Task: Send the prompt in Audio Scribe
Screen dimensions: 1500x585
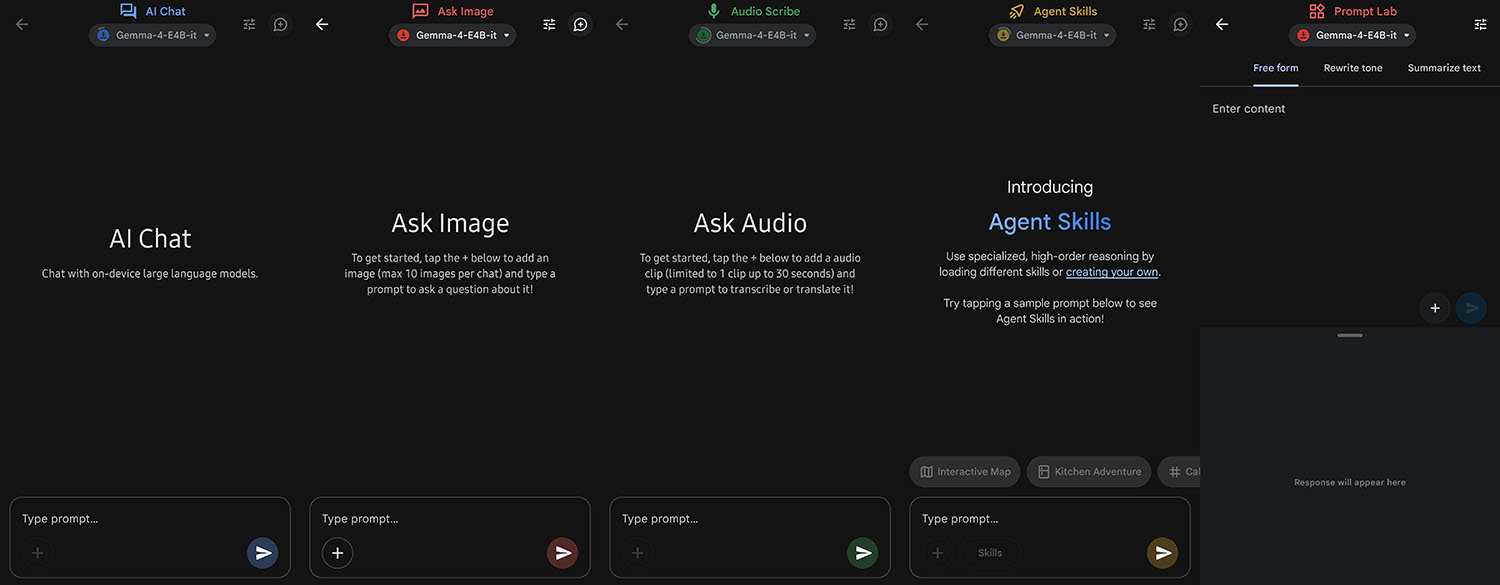Action: tap(863, 553)
